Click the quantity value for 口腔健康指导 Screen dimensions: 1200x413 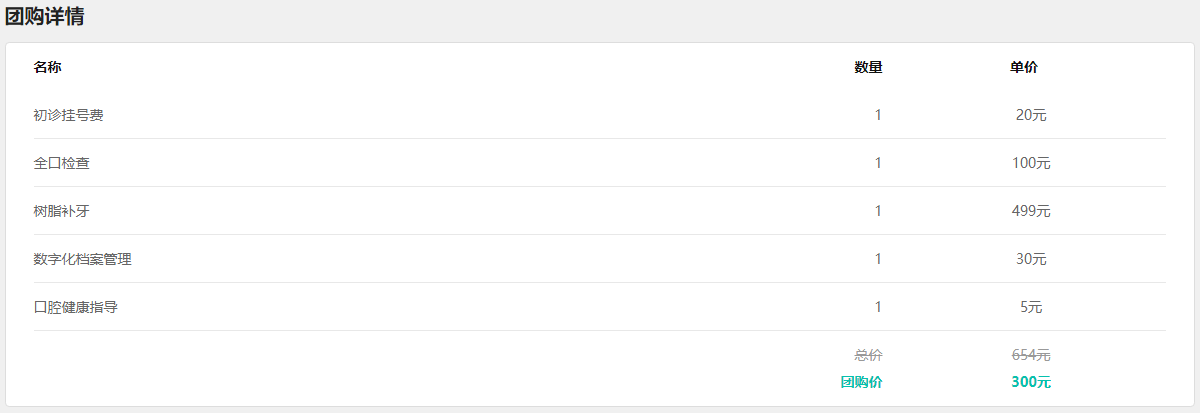[x=878, y=307]
